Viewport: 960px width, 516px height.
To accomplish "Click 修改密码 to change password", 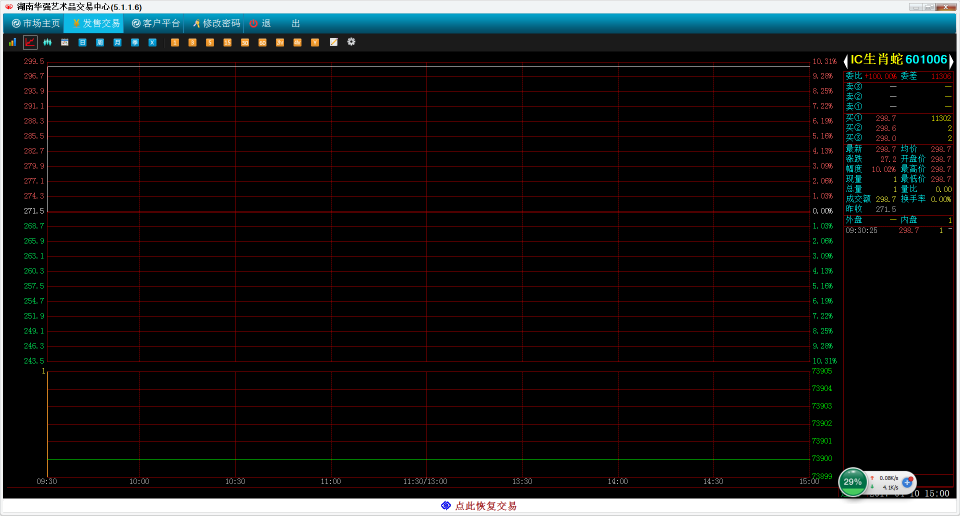I will (216, 23).
